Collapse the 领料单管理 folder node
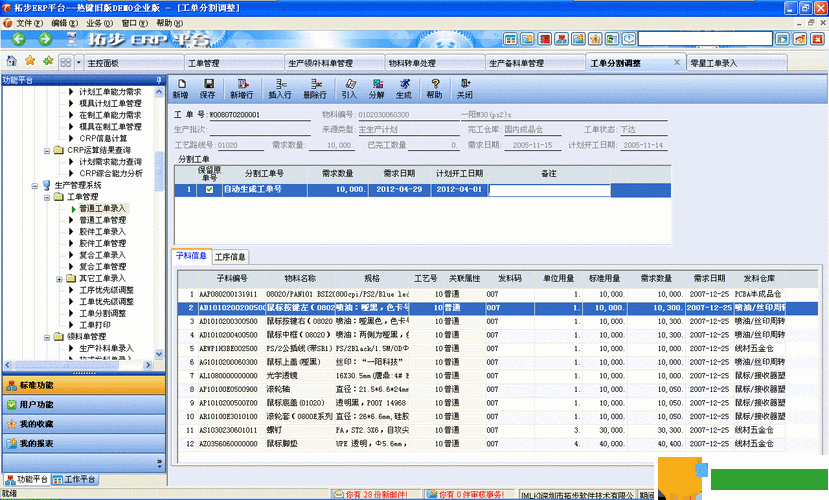 (47, 337)
